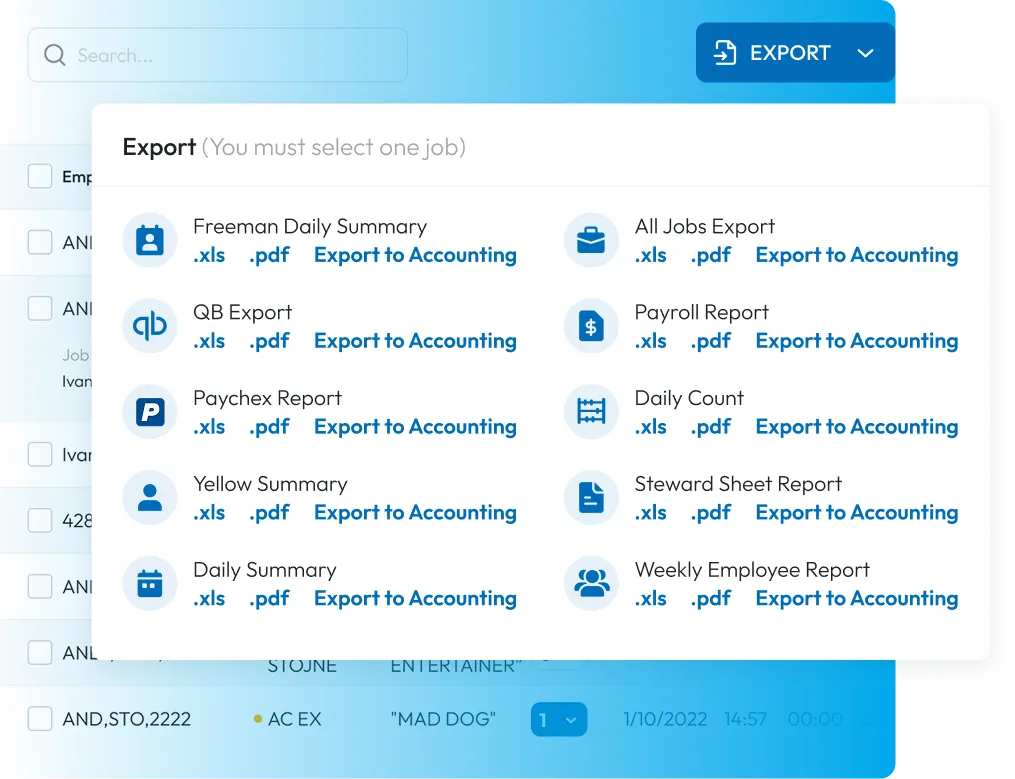Click the Daily Count abacus icon
The width and height of the screenshot is (1015, 779).
pos(591,413)
